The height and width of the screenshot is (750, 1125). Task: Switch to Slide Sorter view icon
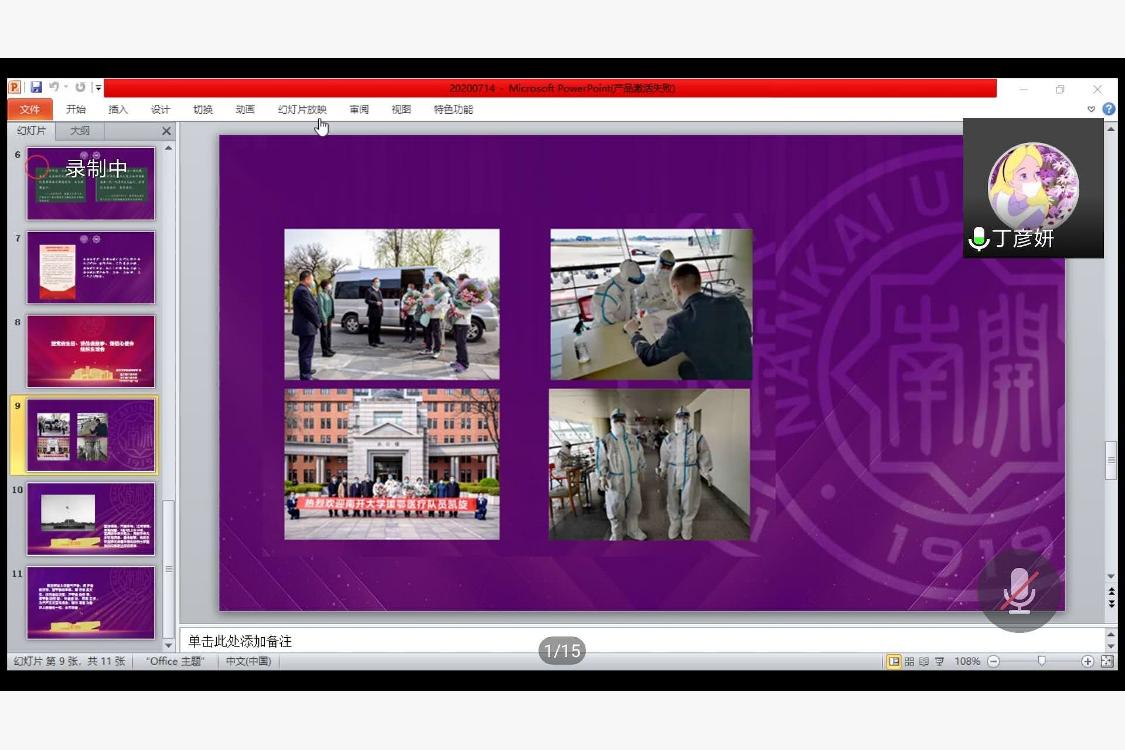point(908,662)
